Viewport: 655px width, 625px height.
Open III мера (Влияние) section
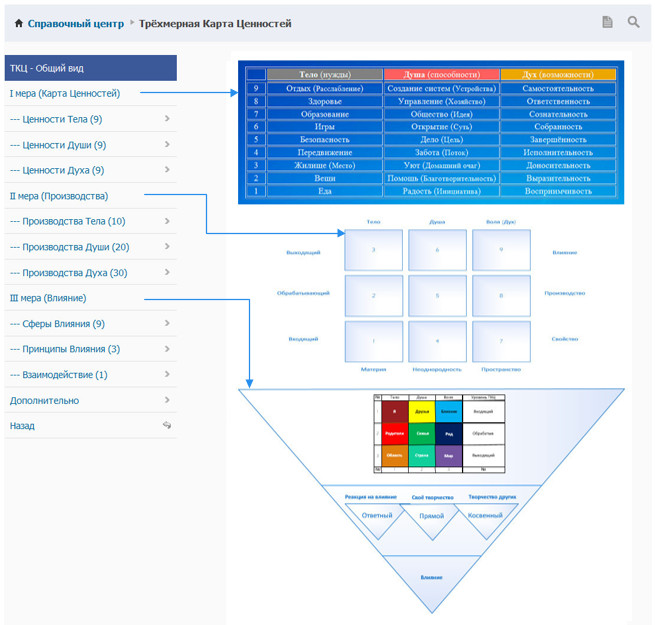48,298
